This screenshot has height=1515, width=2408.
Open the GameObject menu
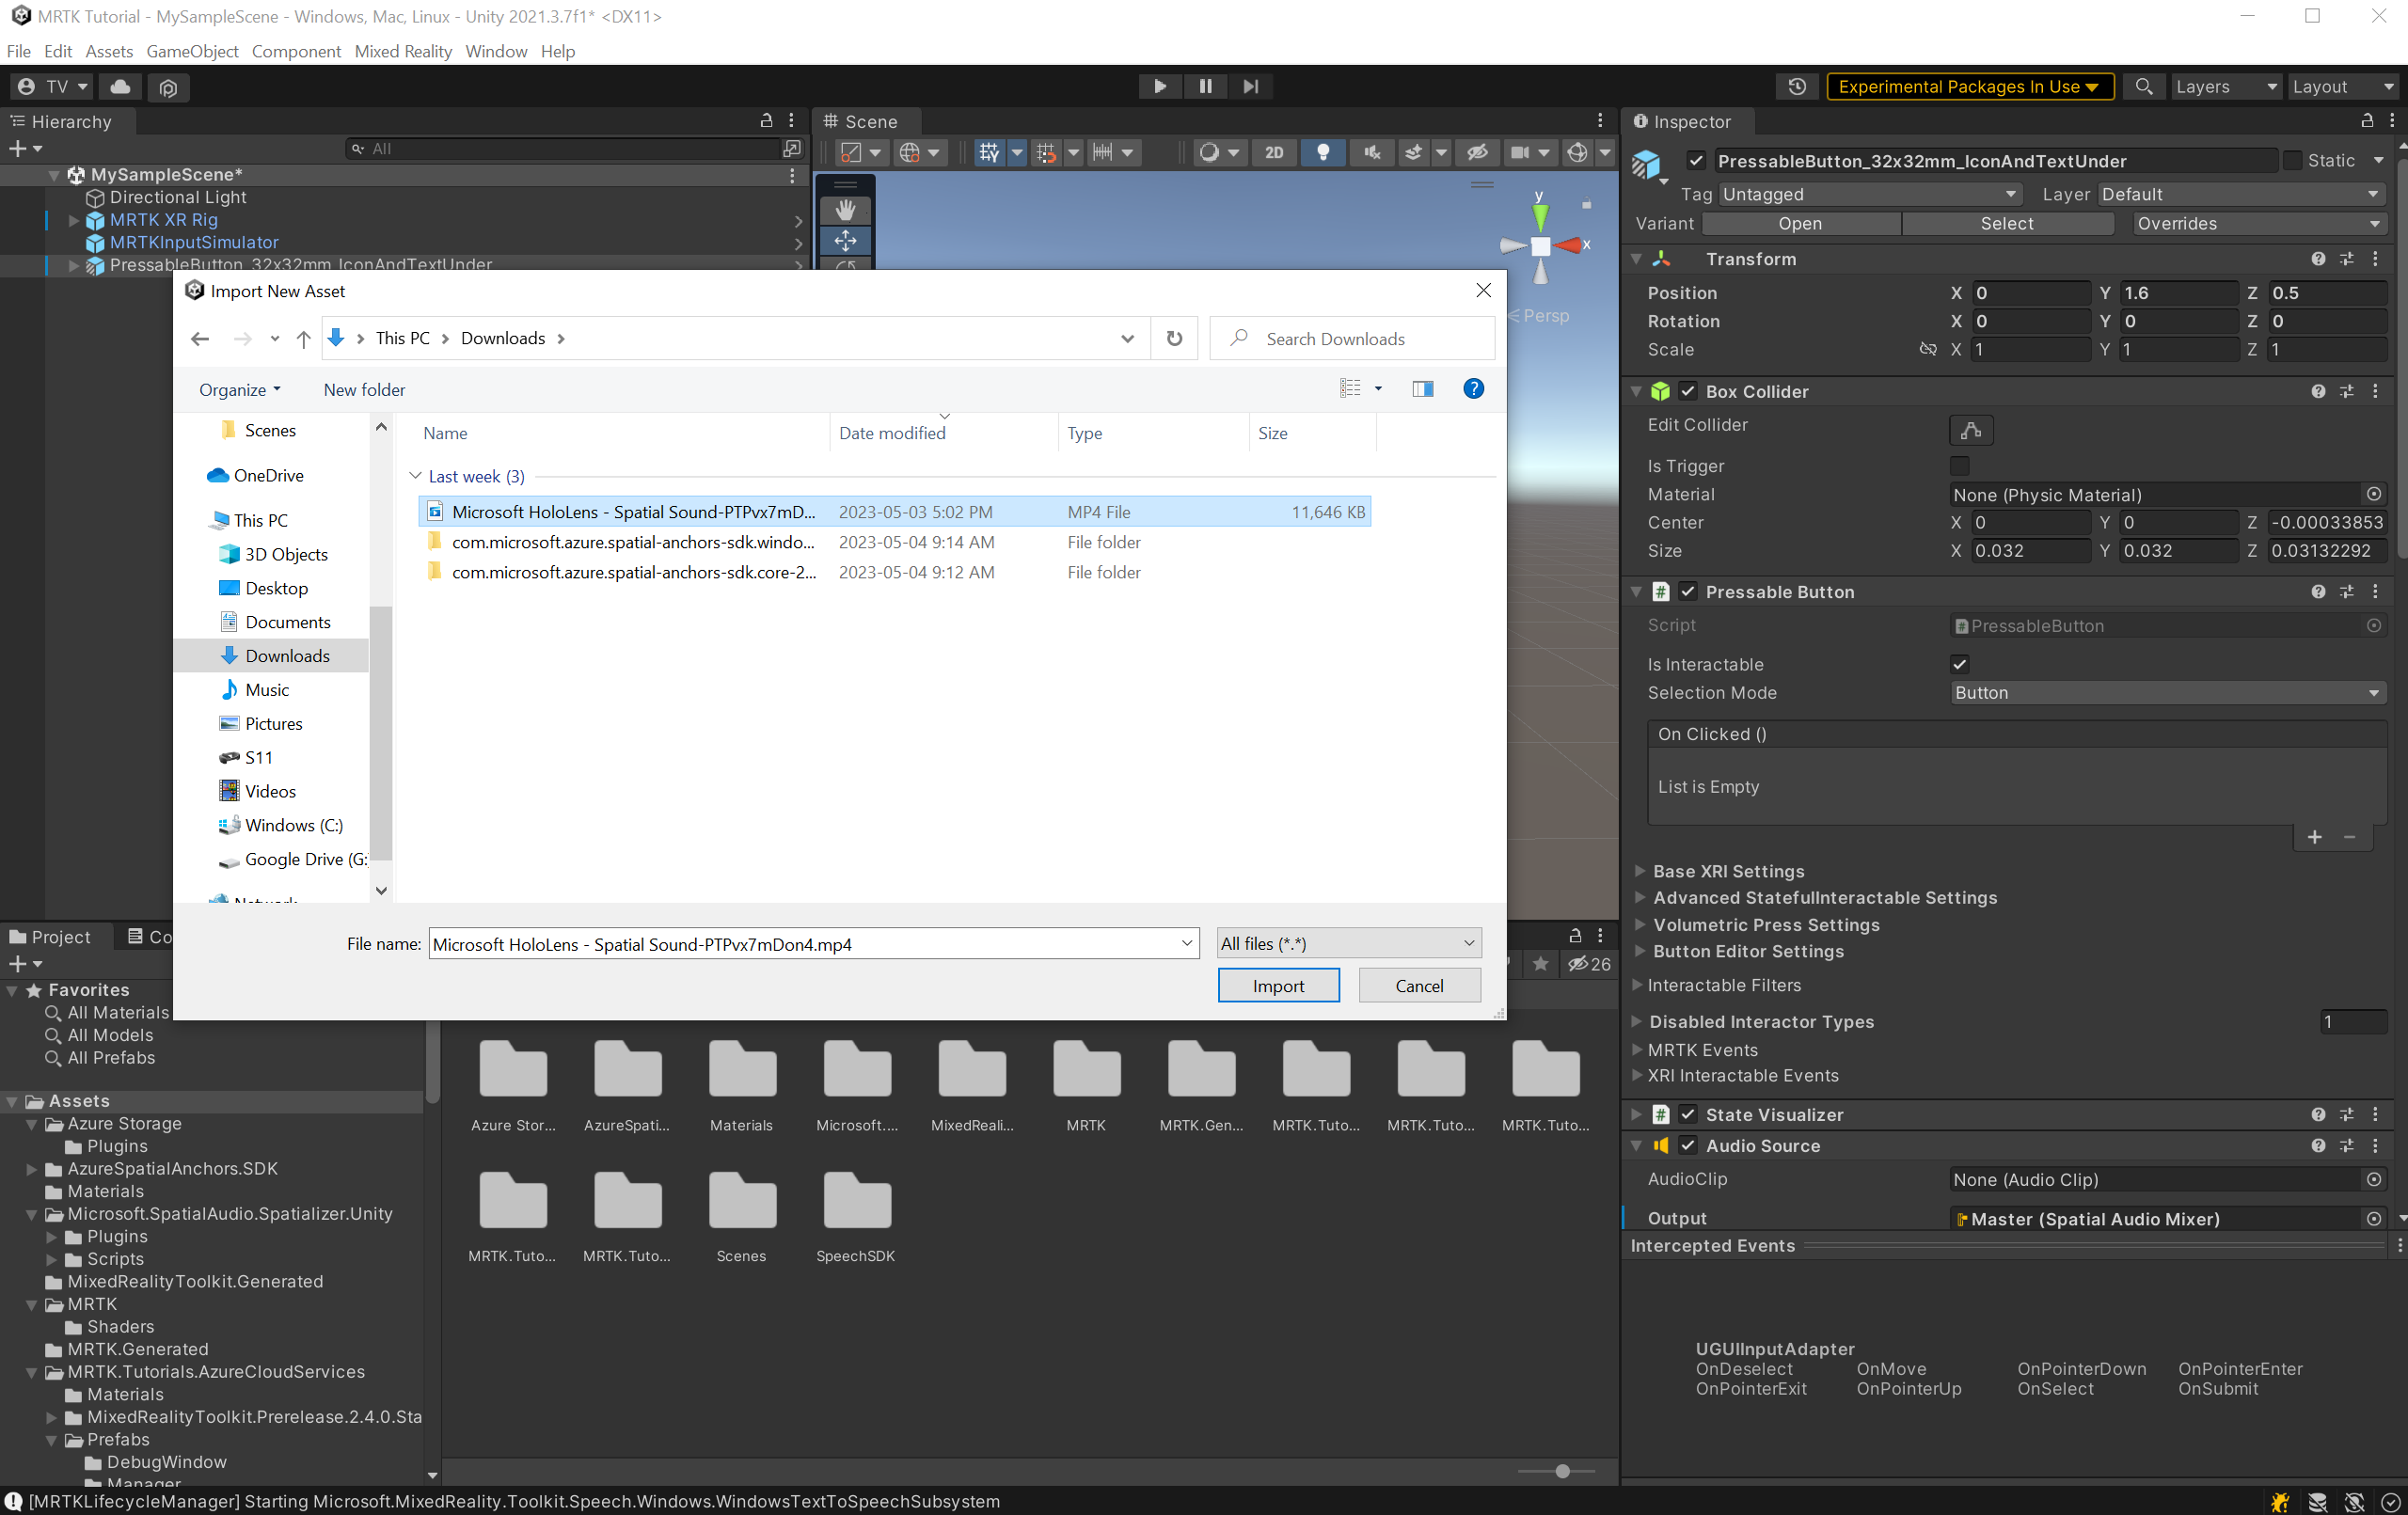(192, 51)
